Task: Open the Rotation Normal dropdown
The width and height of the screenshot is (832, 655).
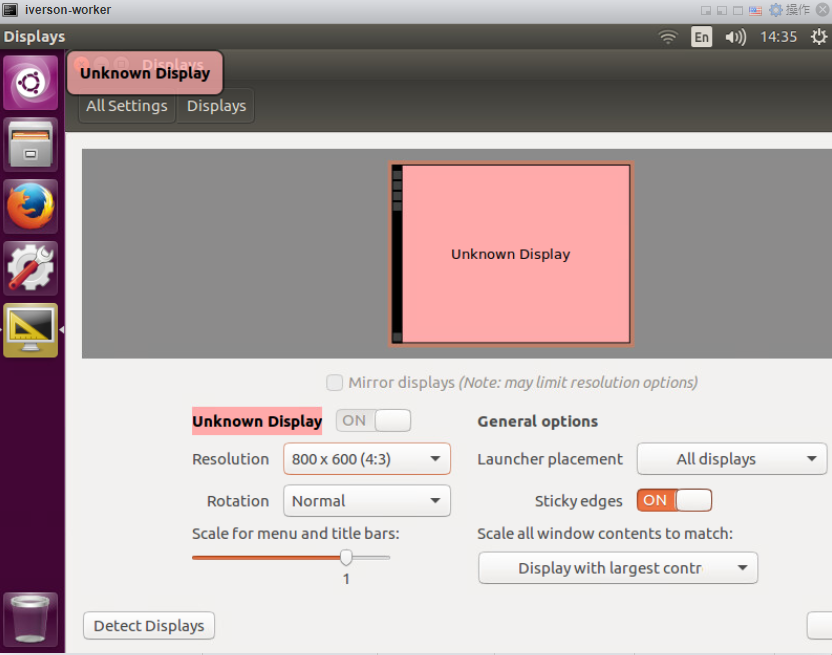Action: pos(367,501)
